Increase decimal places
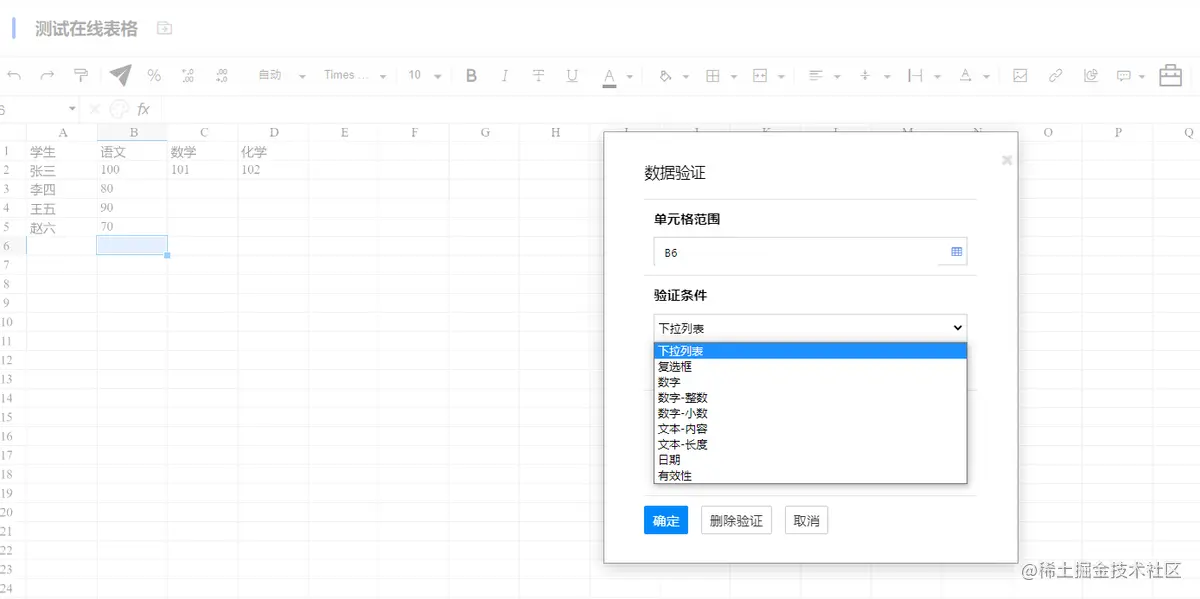This screenshot has height=599, width=1200. [x=221, y=76]
